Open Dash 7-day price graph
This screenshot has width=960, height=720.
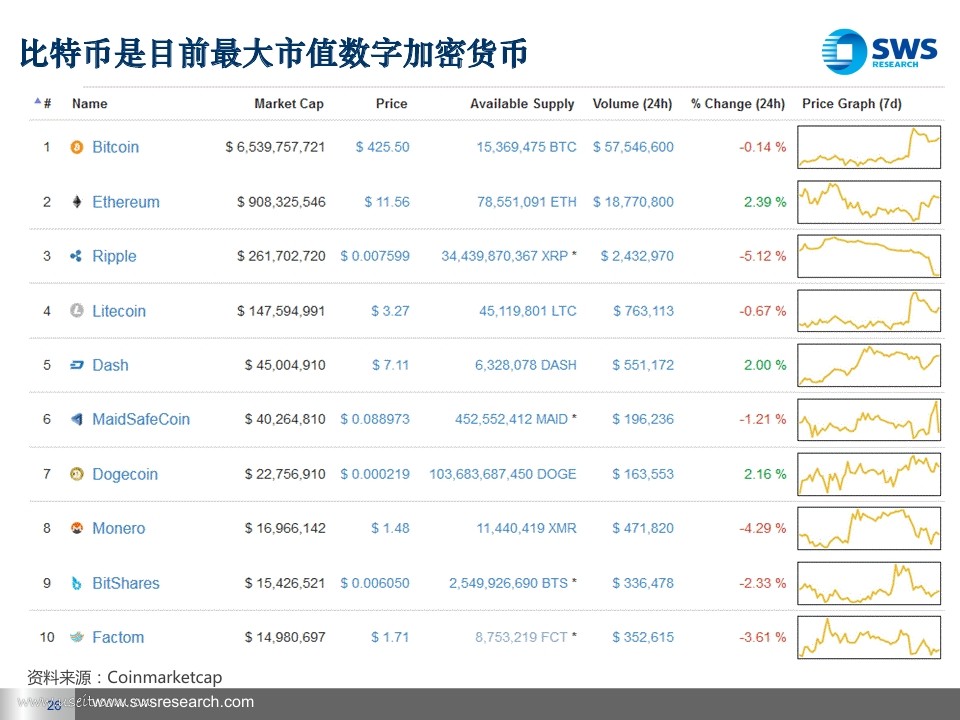pos(869,365)
